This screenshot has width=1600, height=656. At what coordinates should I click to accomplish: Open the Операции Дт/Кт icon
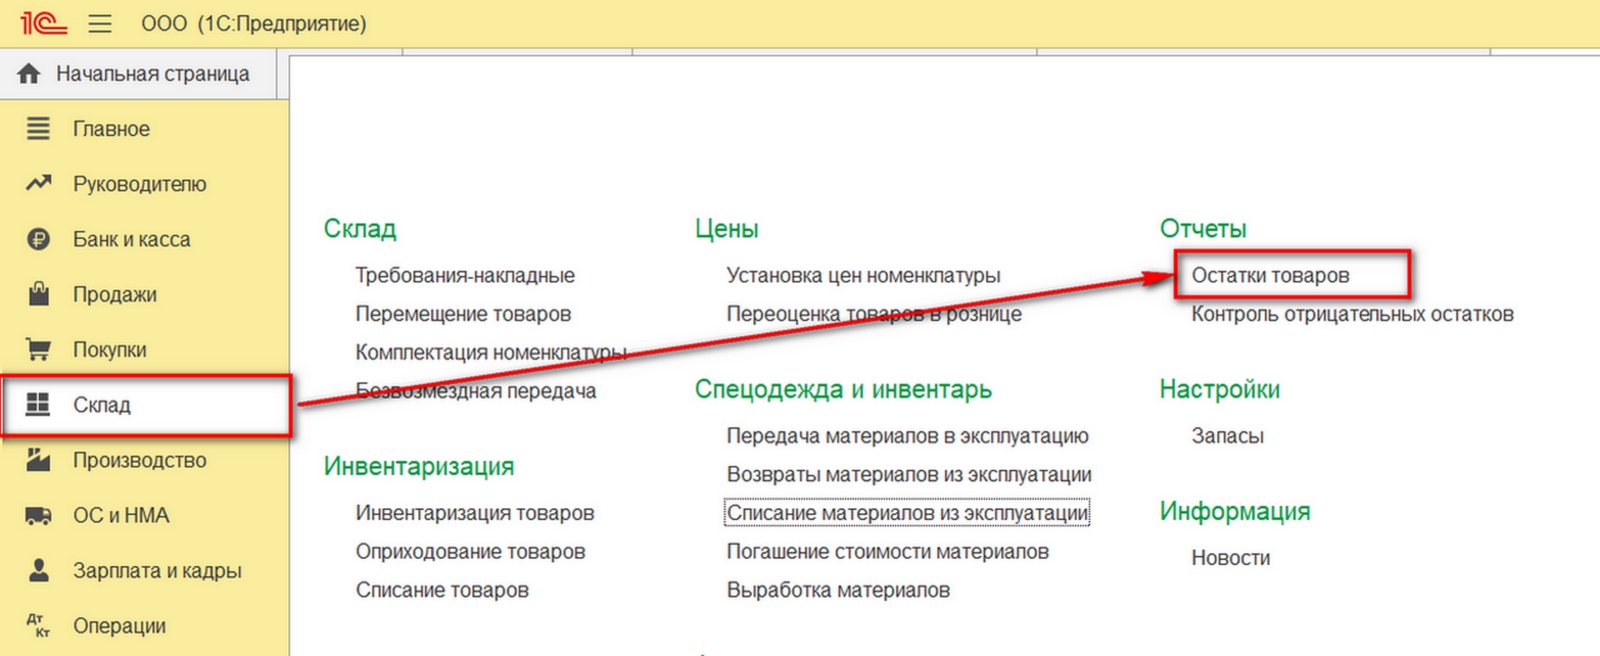(38, 626)
